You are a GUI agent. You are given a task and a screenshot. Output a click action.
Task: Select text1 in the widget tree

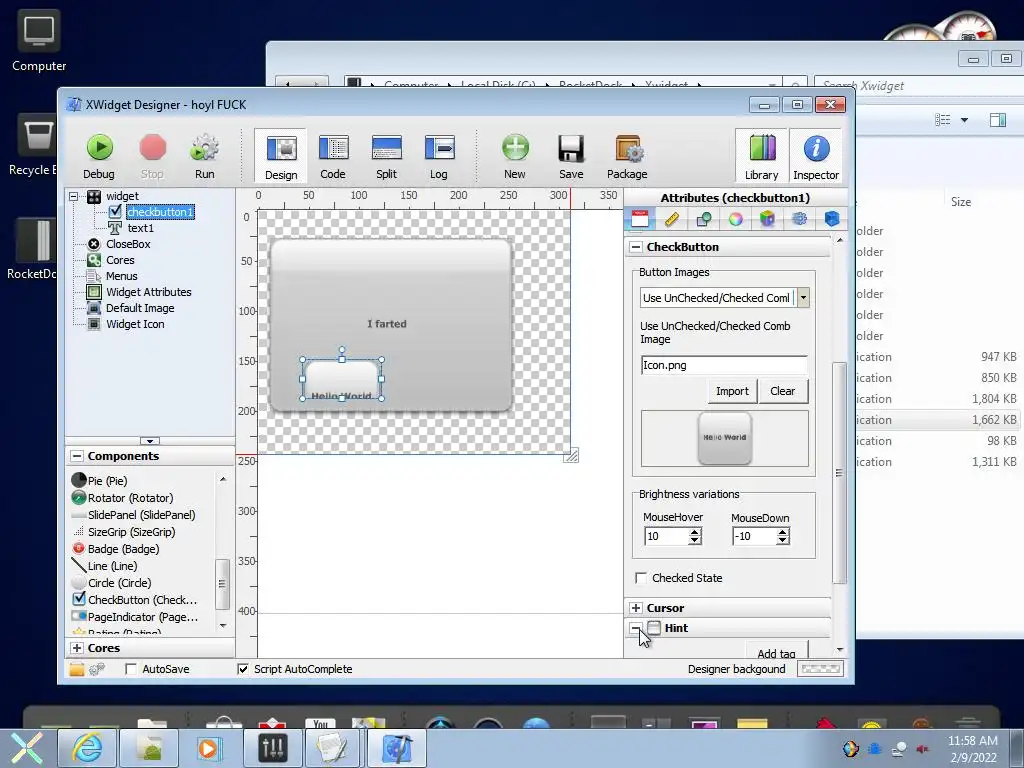click(140, 228)
